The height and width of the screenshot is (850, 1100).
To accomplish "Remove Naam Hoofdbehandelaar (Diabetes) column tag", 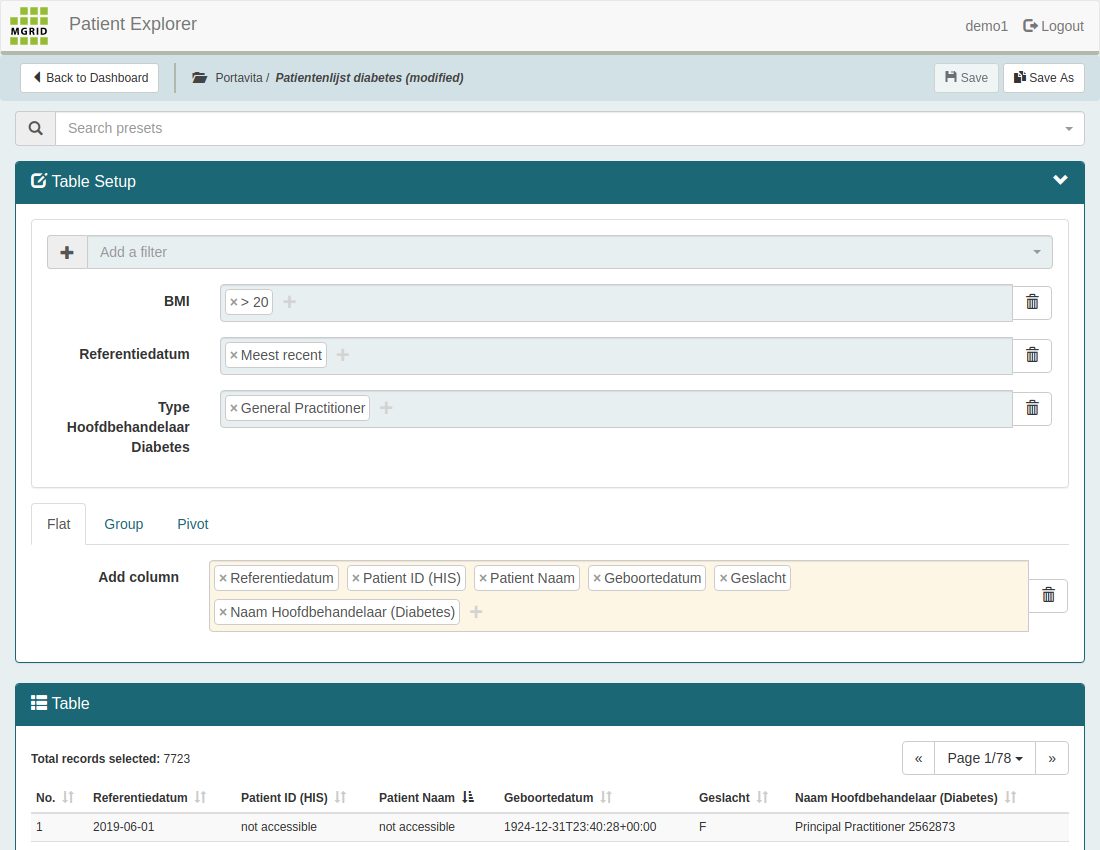I will click(223, 612).
